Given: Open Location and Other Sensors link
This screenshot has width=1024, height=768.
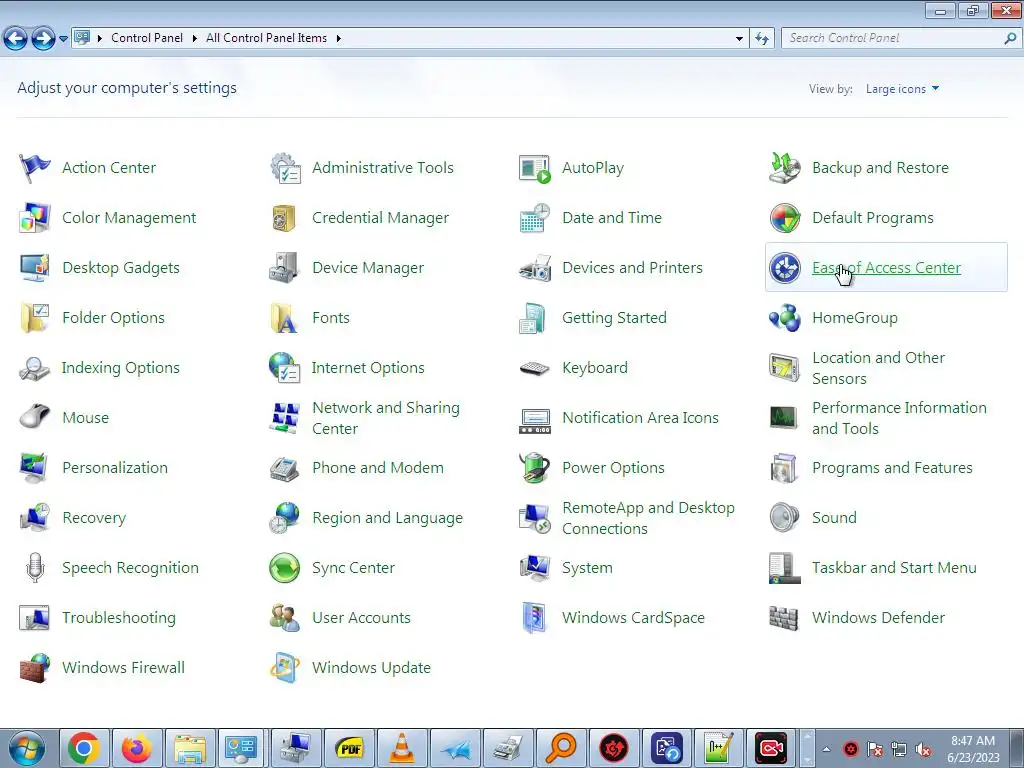Looking at the screenshot, I should [x=878, y=368].
